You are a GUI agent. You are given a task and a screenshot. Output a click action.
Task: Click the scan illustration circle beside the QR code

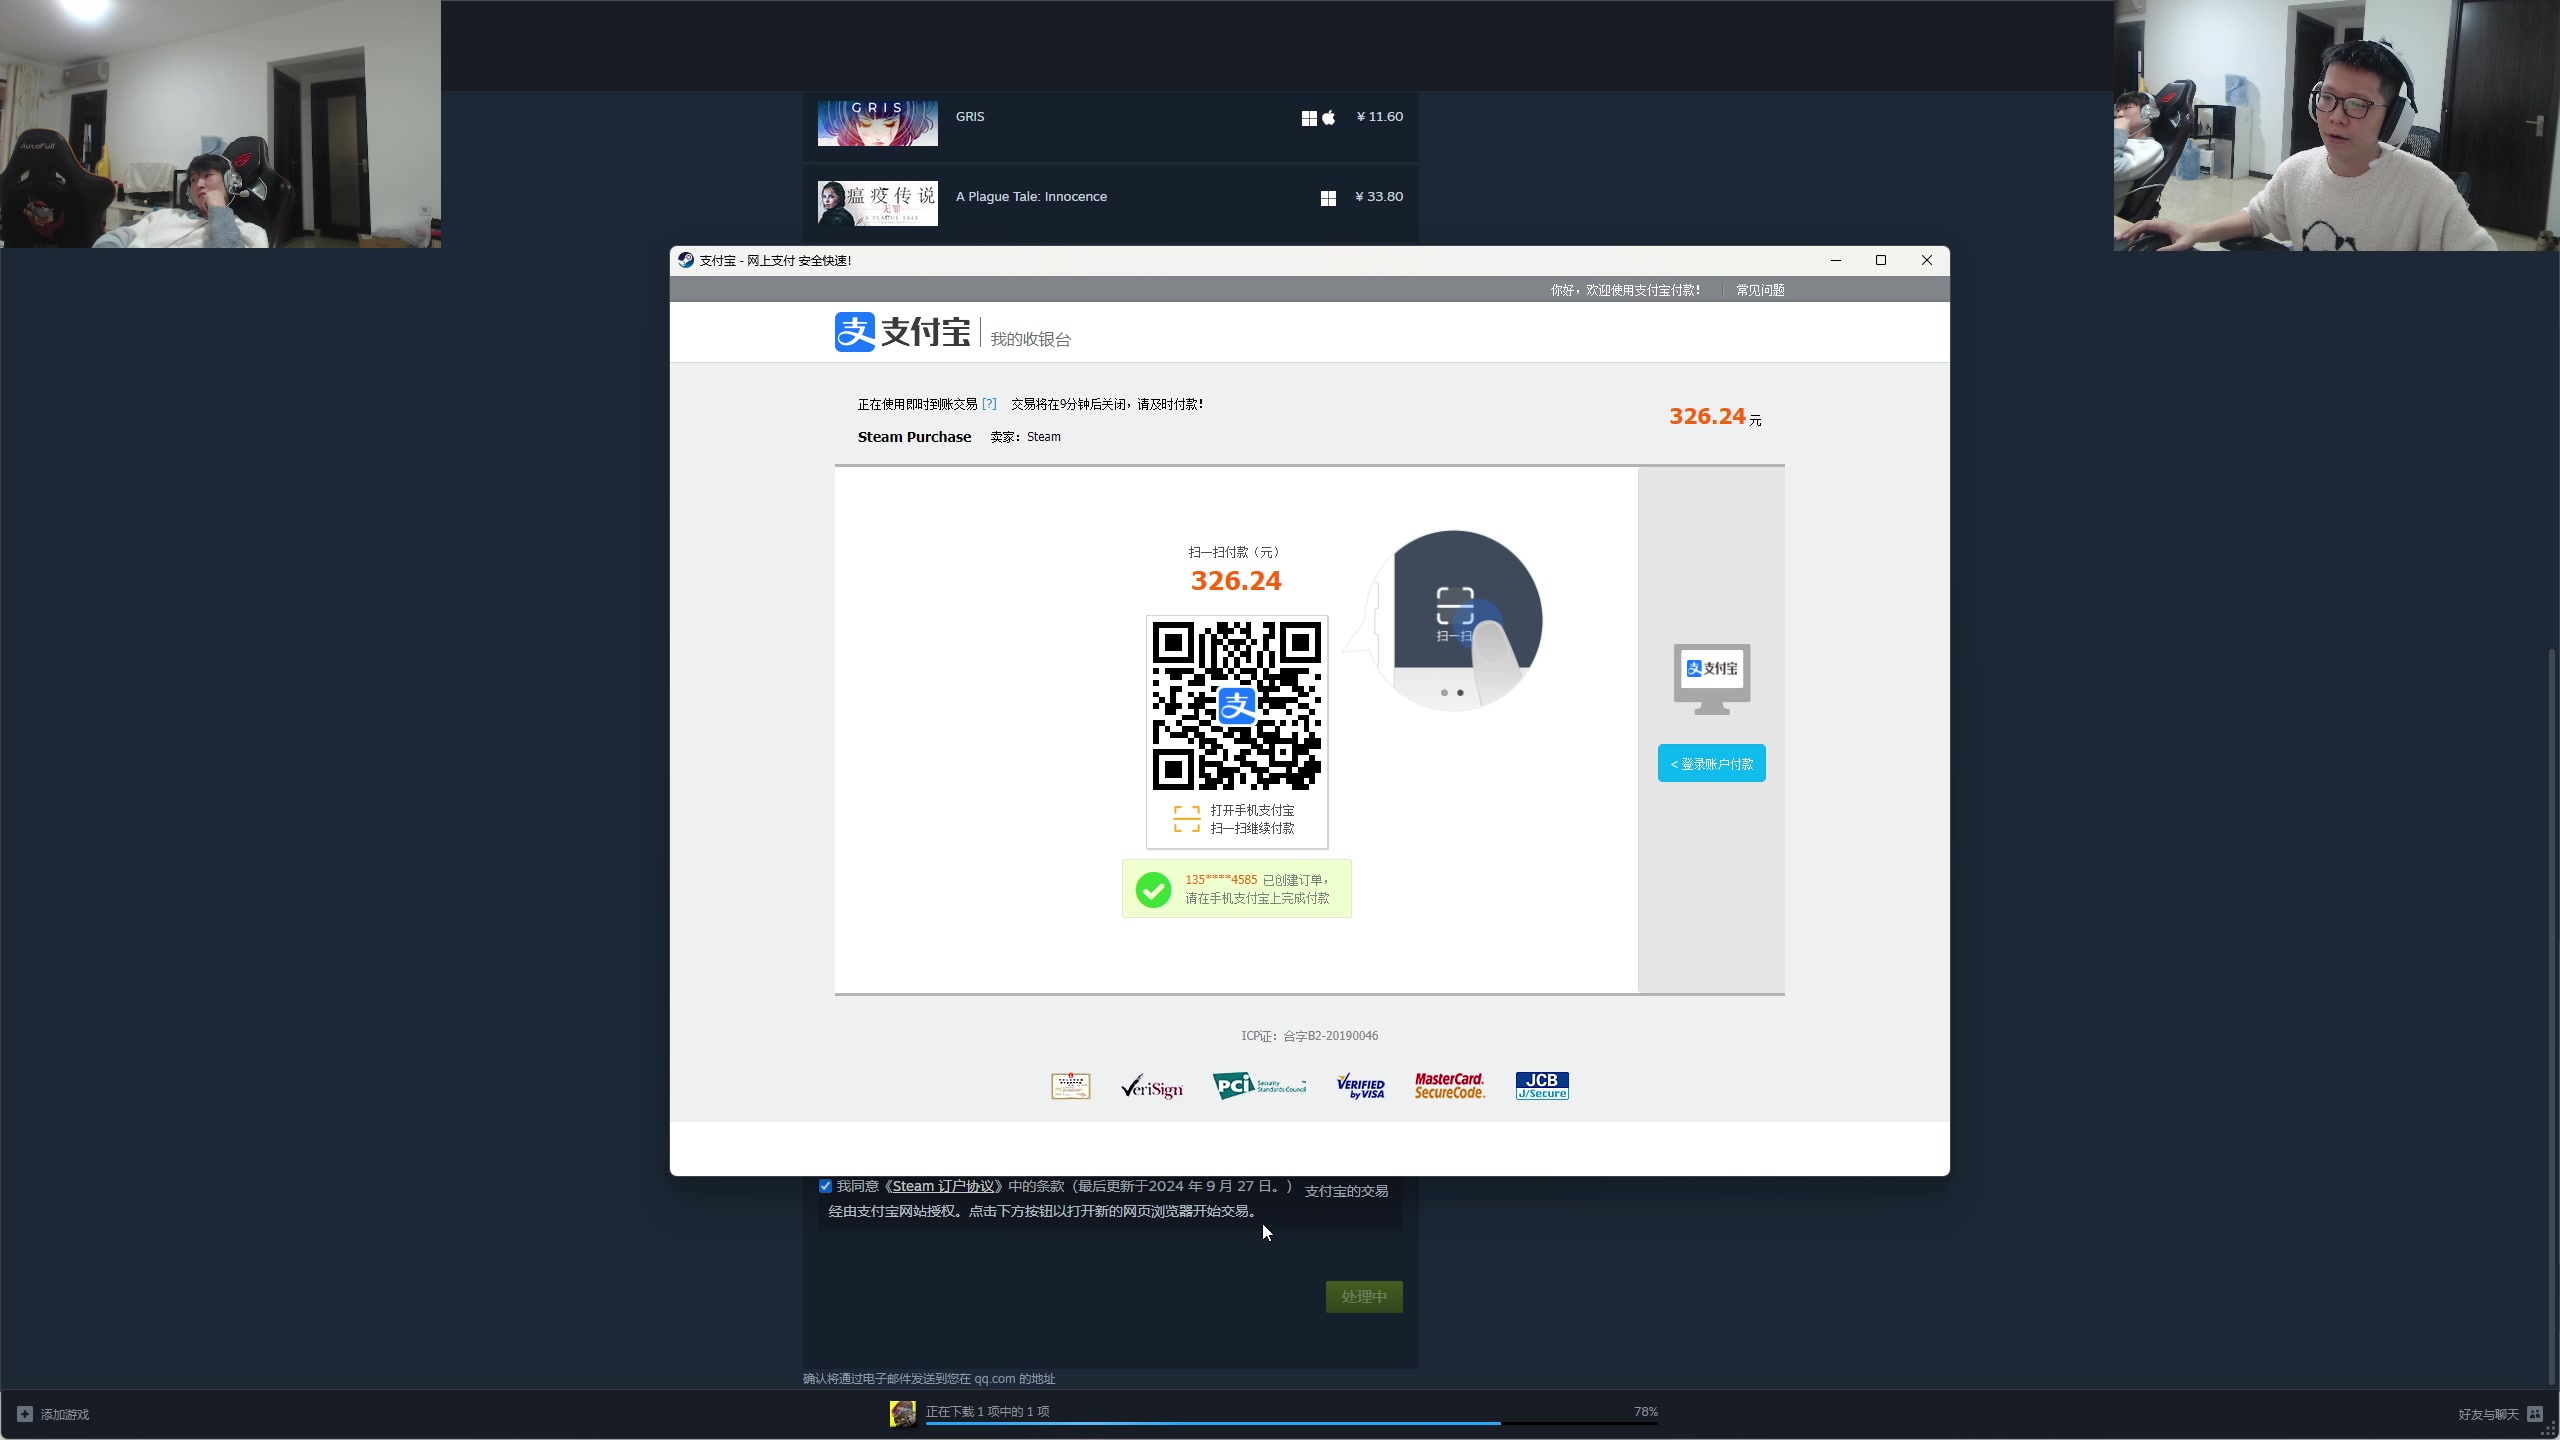pyautogui.click(x=1454, y=620)
